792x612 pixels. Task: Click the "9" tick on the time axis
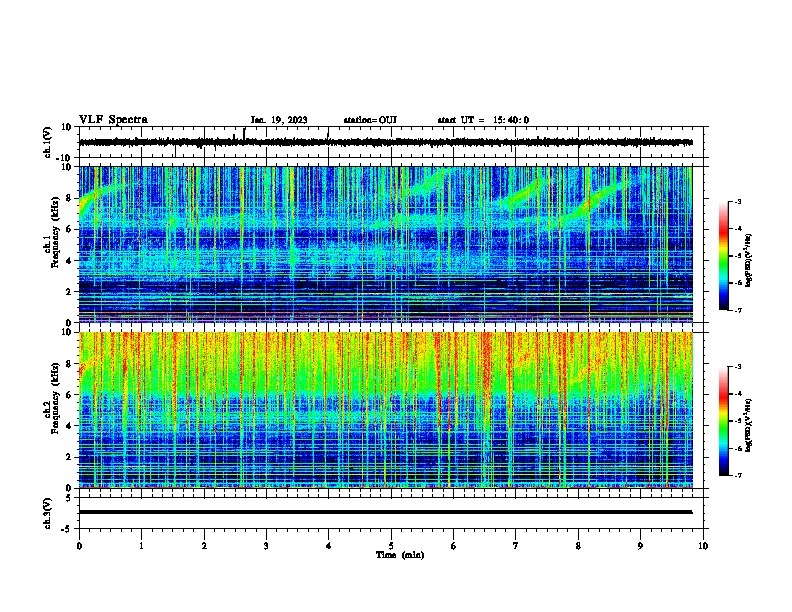tap(640, 546)
